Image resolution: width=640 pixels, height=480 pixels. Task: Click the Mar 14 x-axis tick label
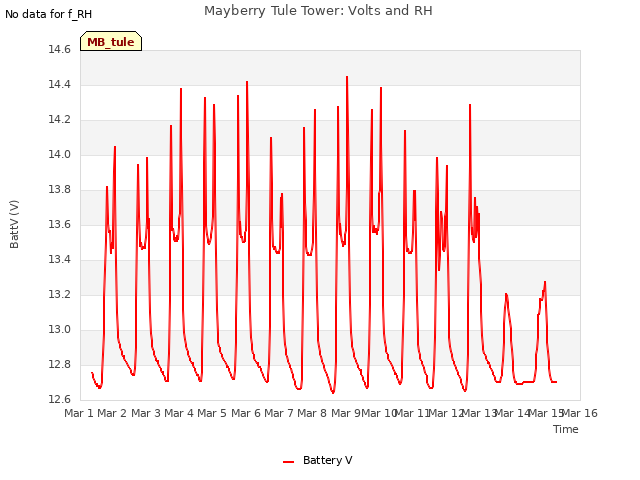click(x=512, y=413)
